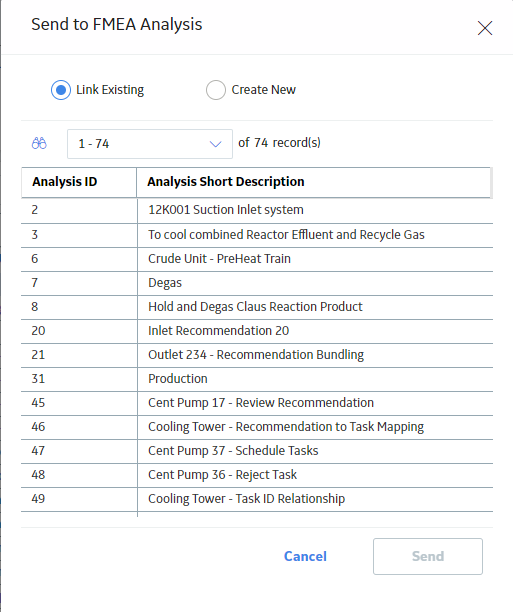Click the Cancel link
Image resolution: width=513 pixels, height=612 pixels.
305,556
